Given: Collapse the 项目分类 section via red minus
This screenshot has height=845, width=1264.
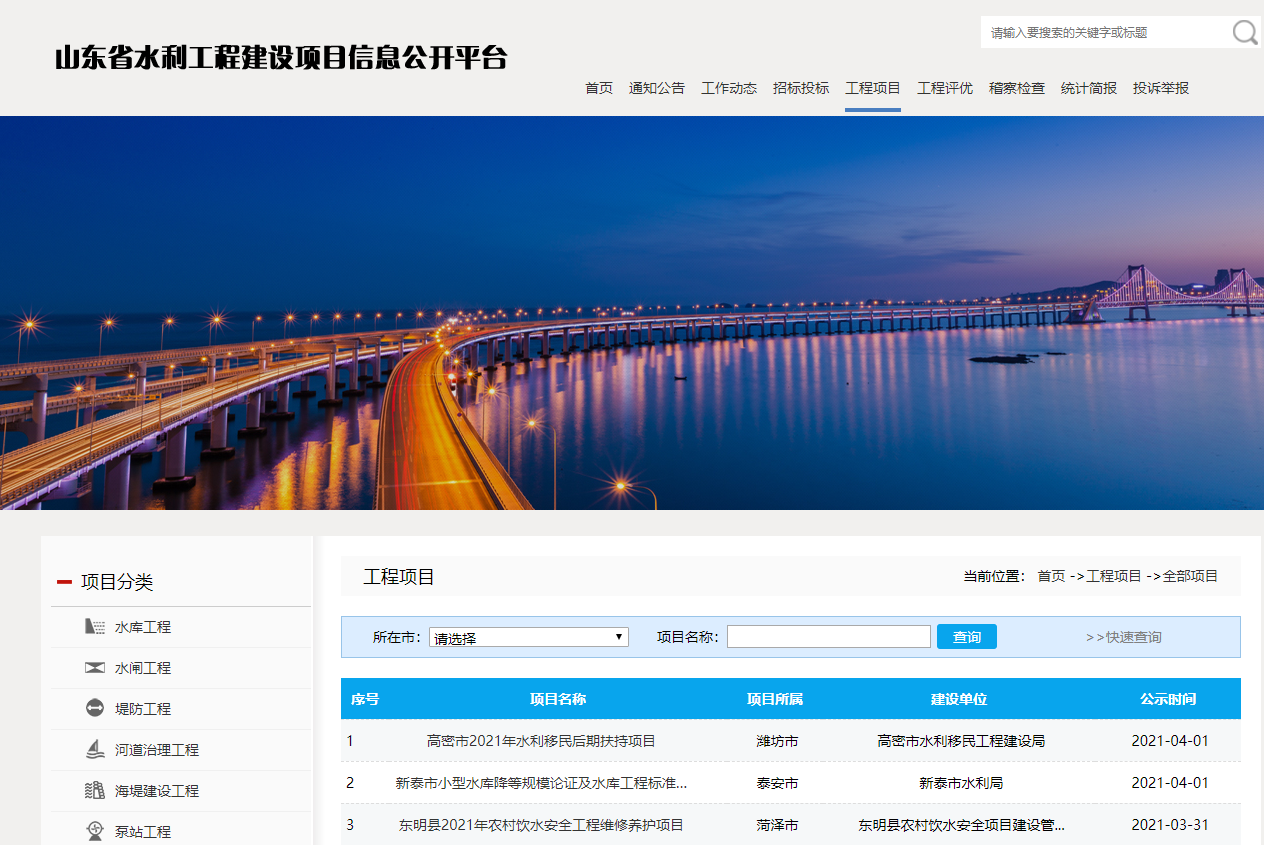Looking at the screenshot, I should [64, 582].
